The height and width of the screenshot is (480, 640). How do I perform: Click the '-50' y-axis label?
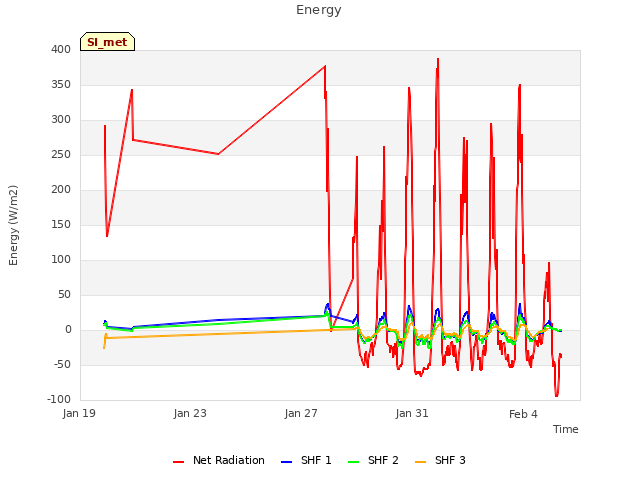point(62,364)
